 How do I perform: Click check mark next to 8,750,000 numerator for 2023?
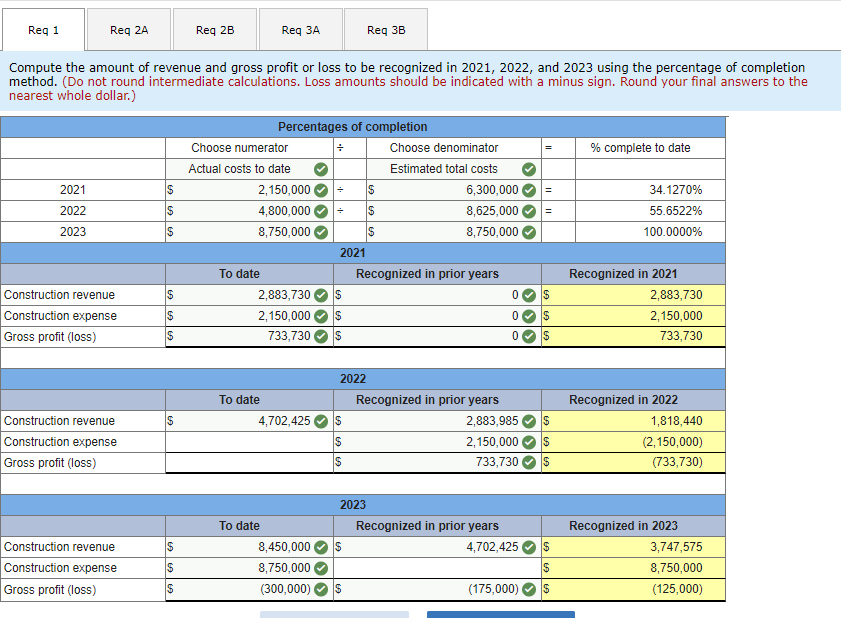pyautogui.click(x=321, y=232)
